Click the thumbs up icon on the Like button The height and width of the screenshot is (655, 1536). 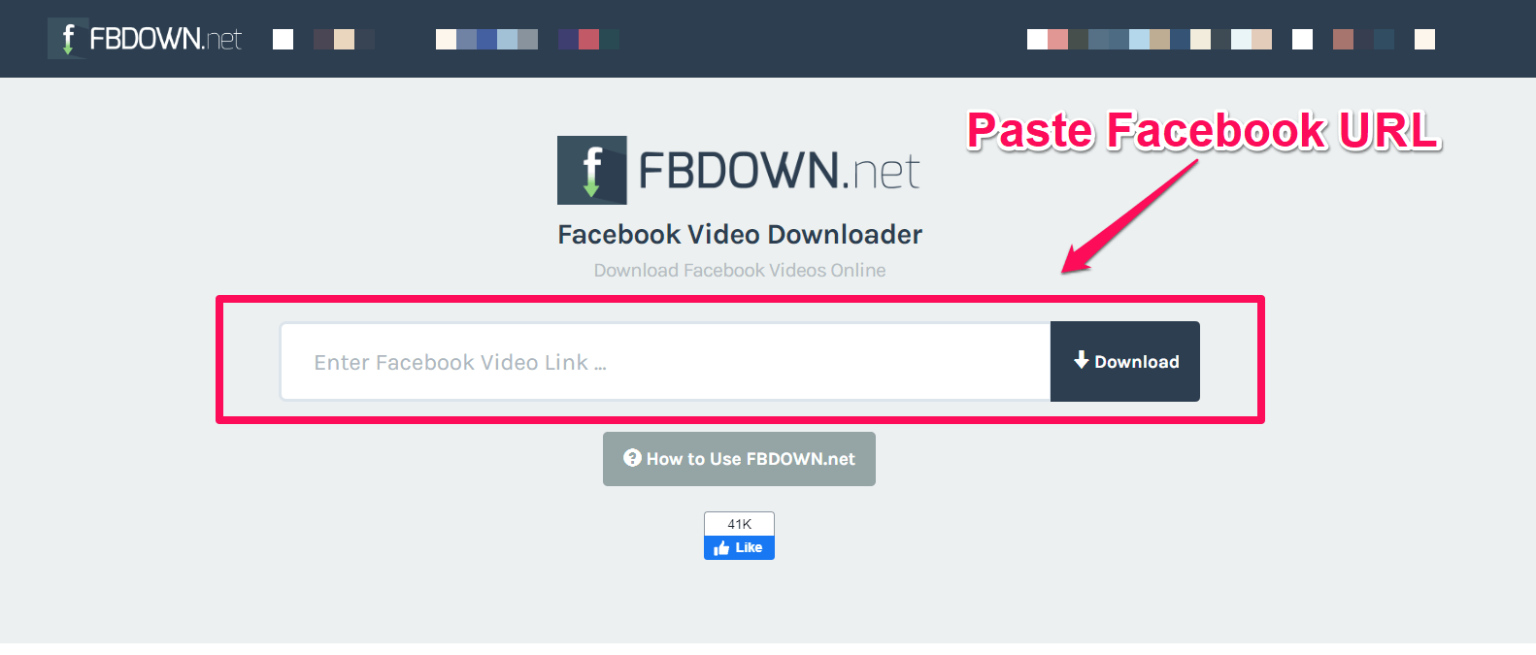[722, 548]
